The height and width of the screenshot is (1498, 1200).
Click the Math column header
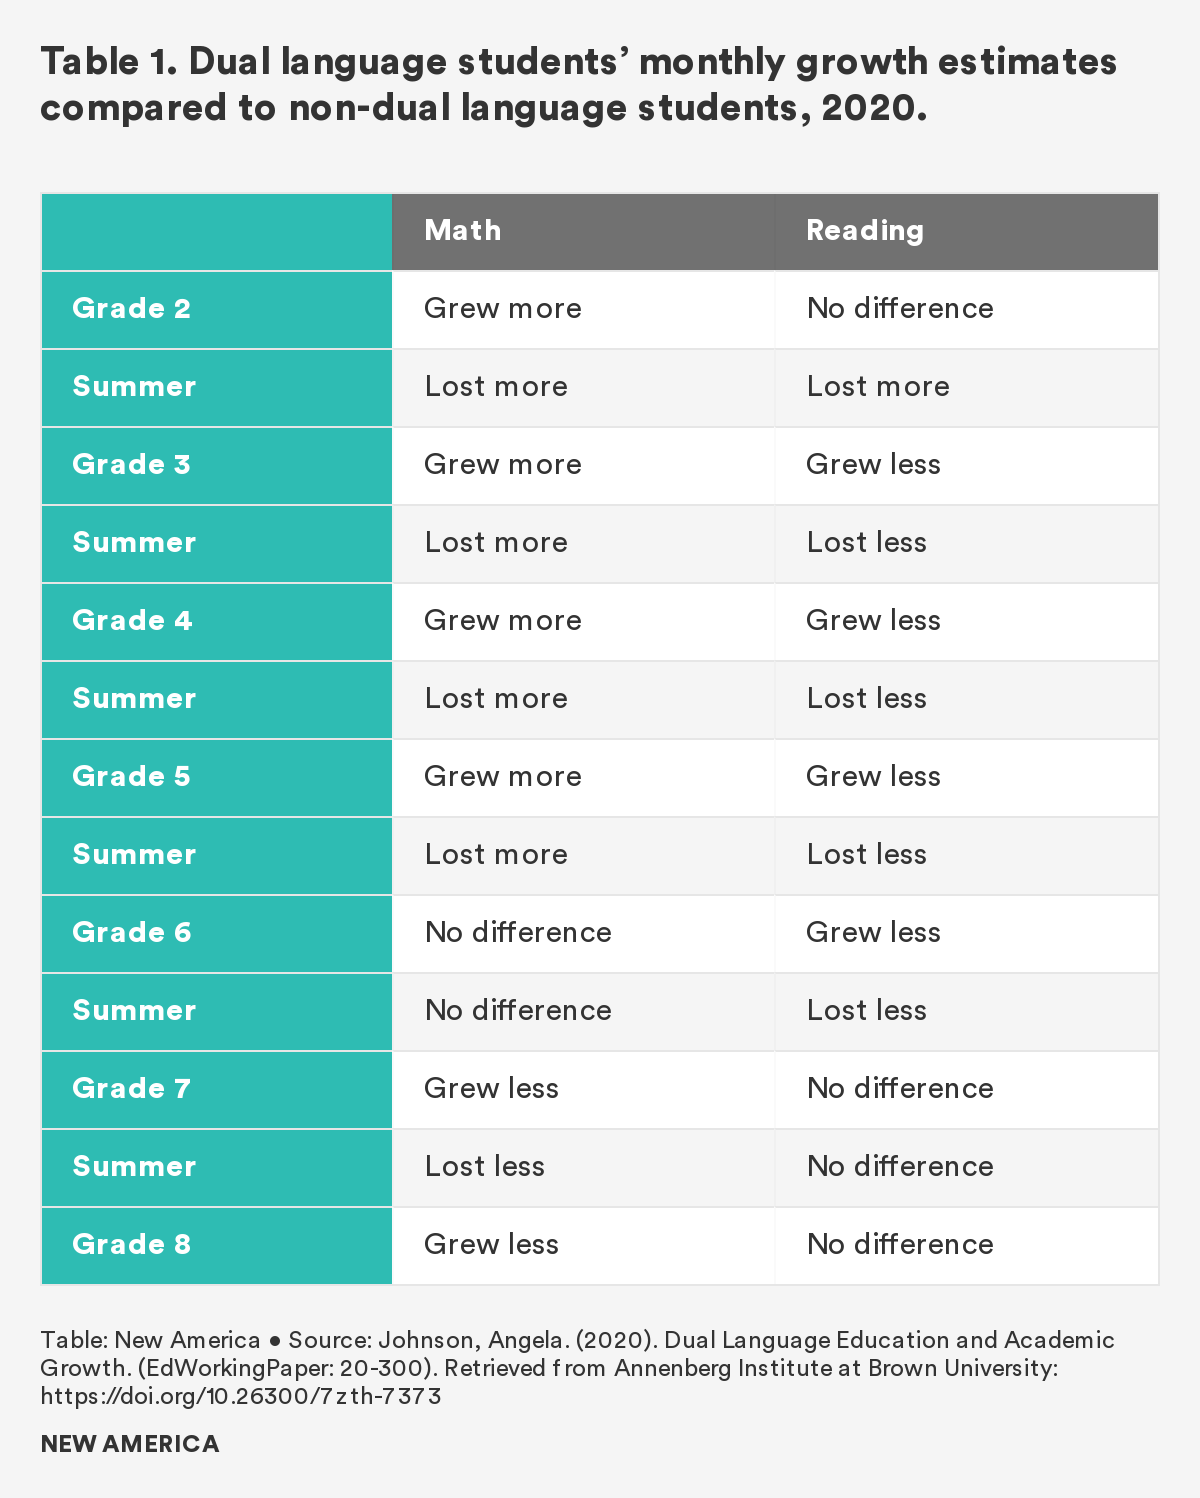pyautogui.click(x=463, y=231)
